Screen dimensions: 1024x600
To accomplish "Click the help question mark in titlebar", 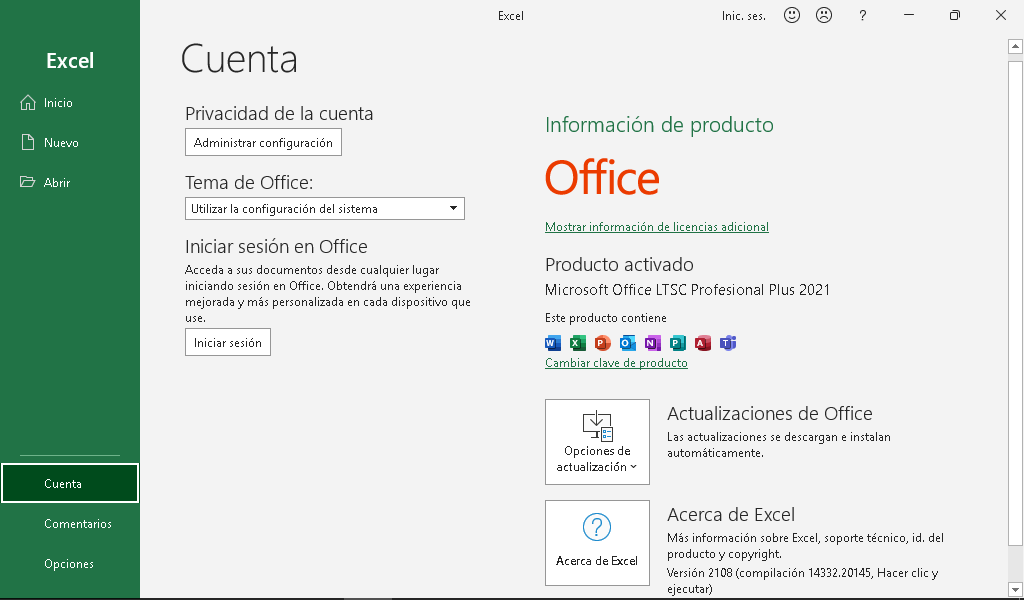I will click(x=862, y=15).
